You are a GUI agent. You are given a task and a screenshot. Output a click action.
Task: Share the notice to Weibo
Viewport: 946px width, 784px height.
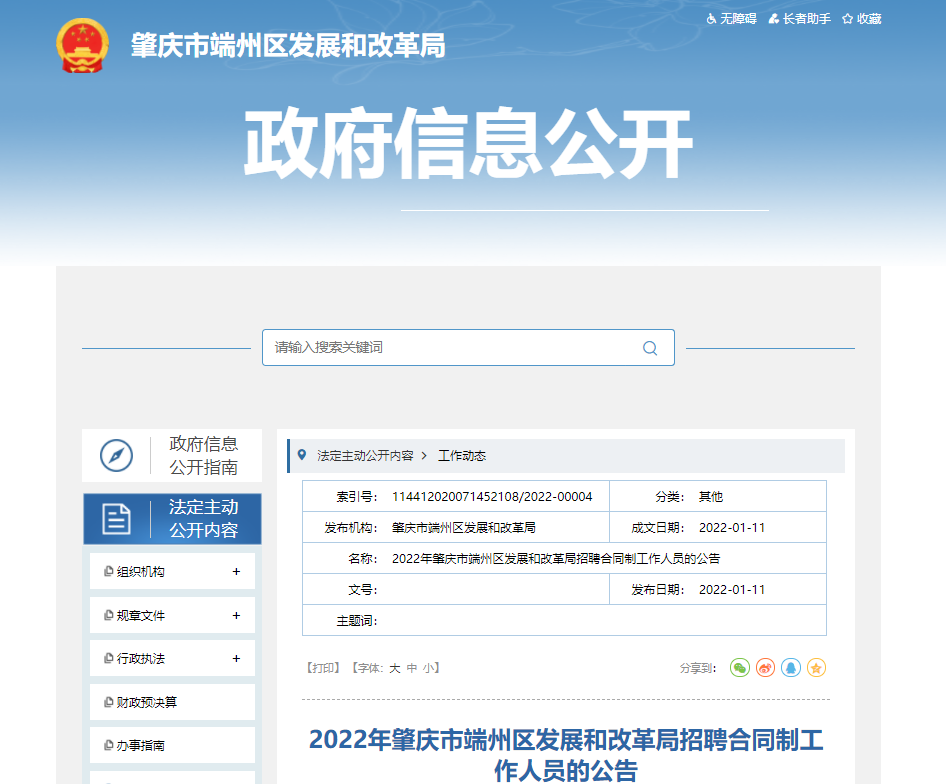765,668
